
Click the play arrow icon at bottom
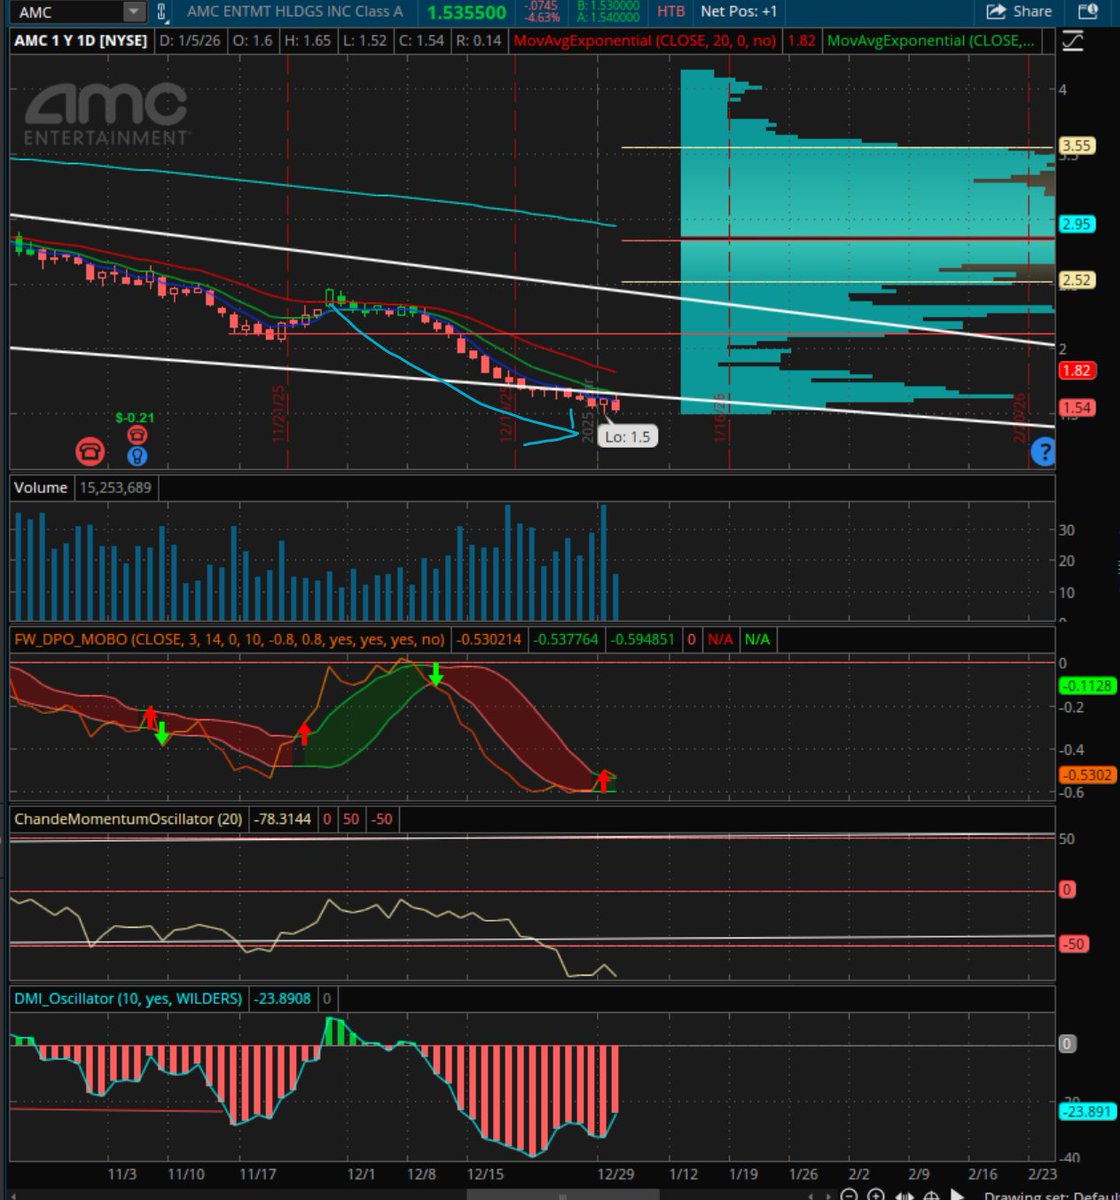coord(957,1194)
